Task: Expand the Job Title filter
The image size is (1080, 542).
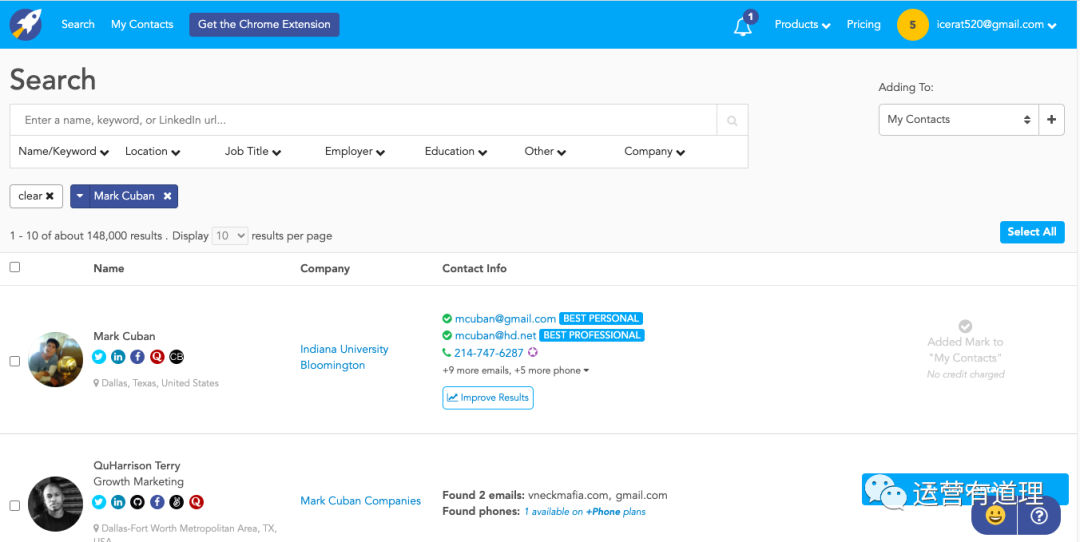Action: [x=253, y=152]
